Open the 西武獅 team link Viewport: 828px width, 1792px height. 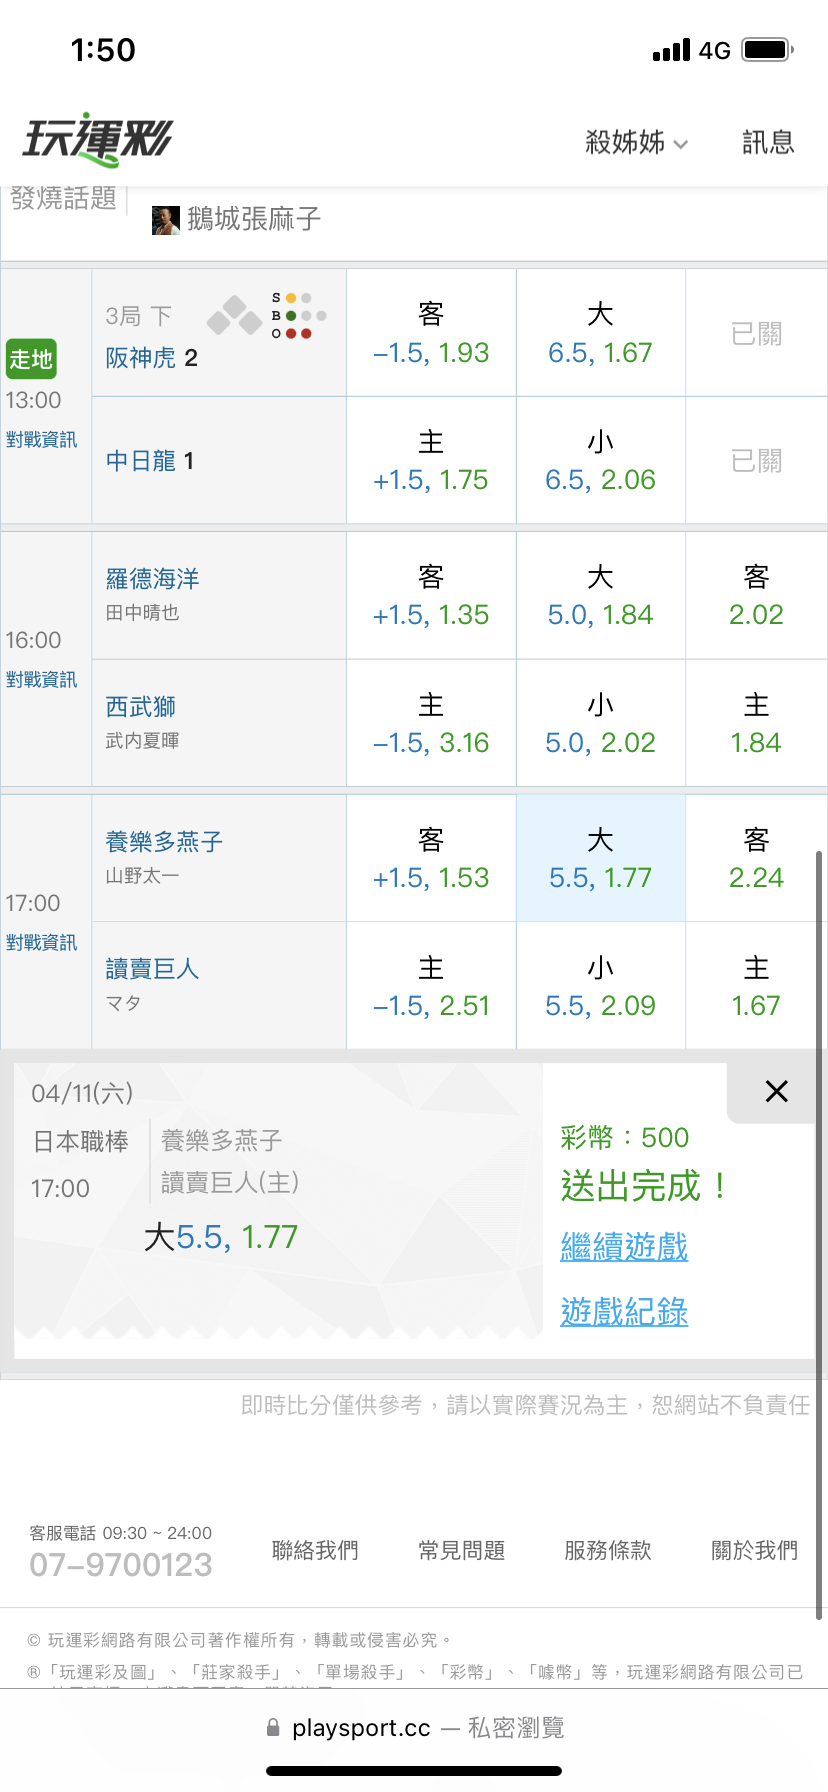tap(141, 707)
